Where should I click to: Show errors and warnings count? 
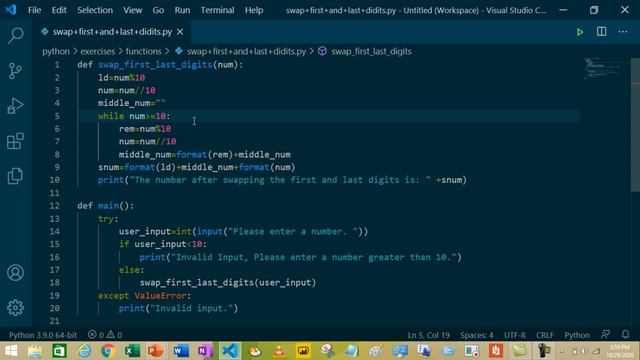pyautogui.click(x=105, y=335)
